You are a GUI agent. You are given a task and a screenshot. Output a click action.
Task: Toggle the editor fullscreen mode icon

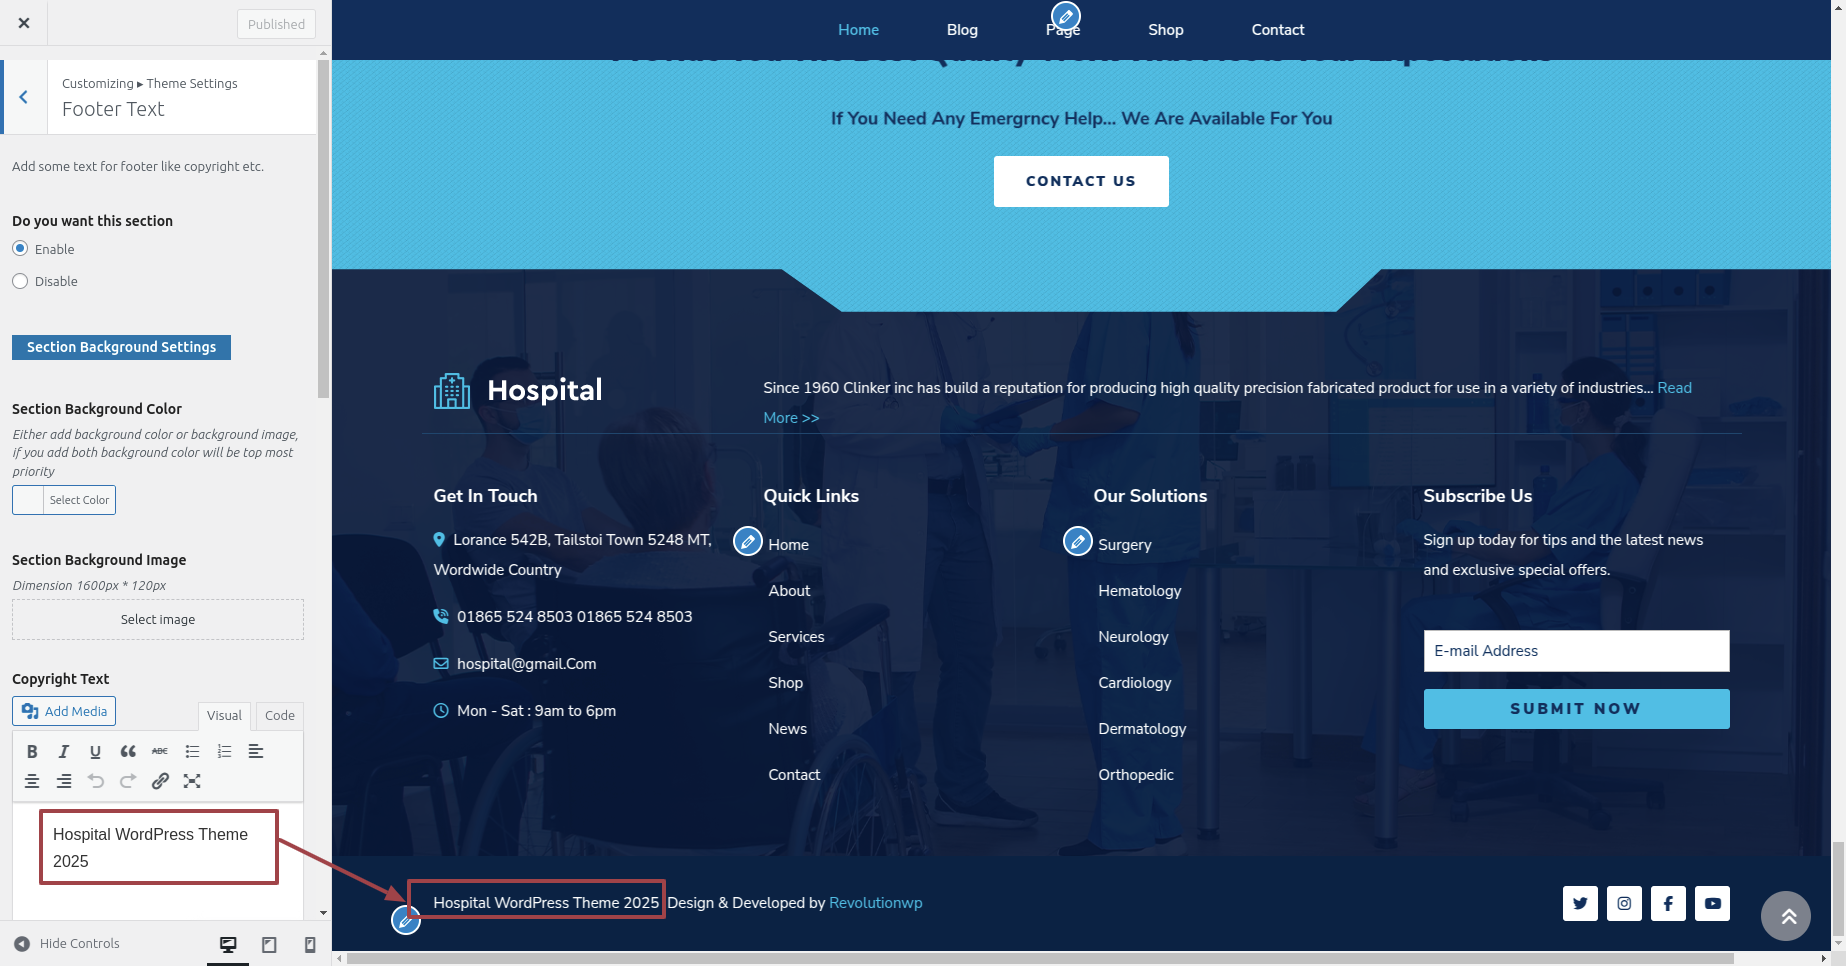point(192,781)
